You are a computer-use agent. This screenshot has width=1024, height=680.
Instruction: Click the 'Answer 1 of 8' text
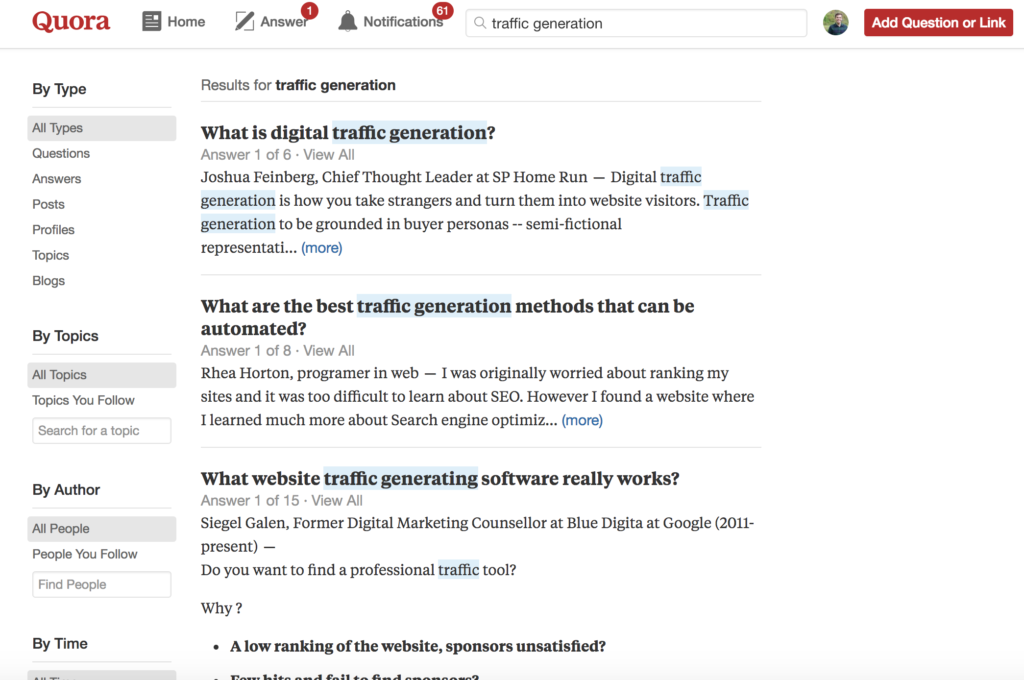[246, 351]
